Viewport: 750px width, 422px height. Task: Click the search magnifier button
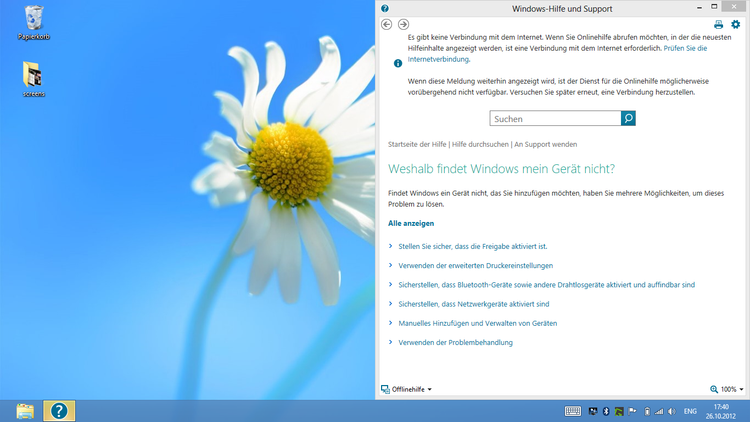(628, 118)
